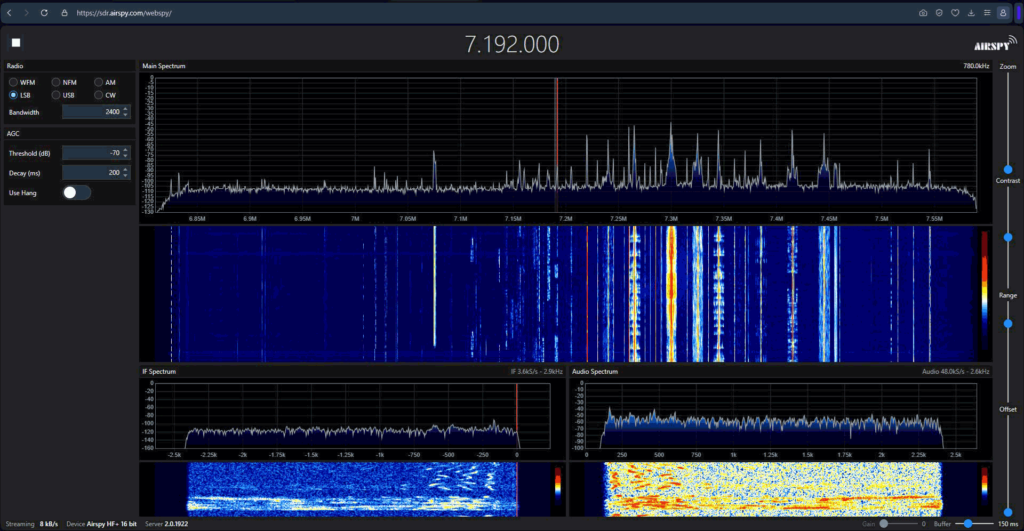Screen dimensions: 1024x531
Task: Increase Bandwidth with the up stepper arrow
Action: [125, 109]
